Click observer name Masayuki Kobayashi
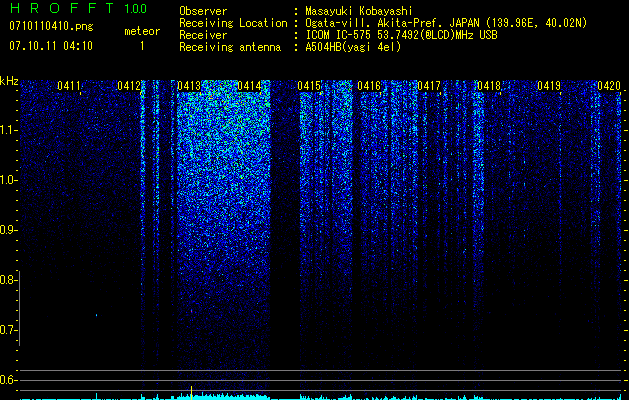Viewport: 629px width, 400px height. click(359, 11)
